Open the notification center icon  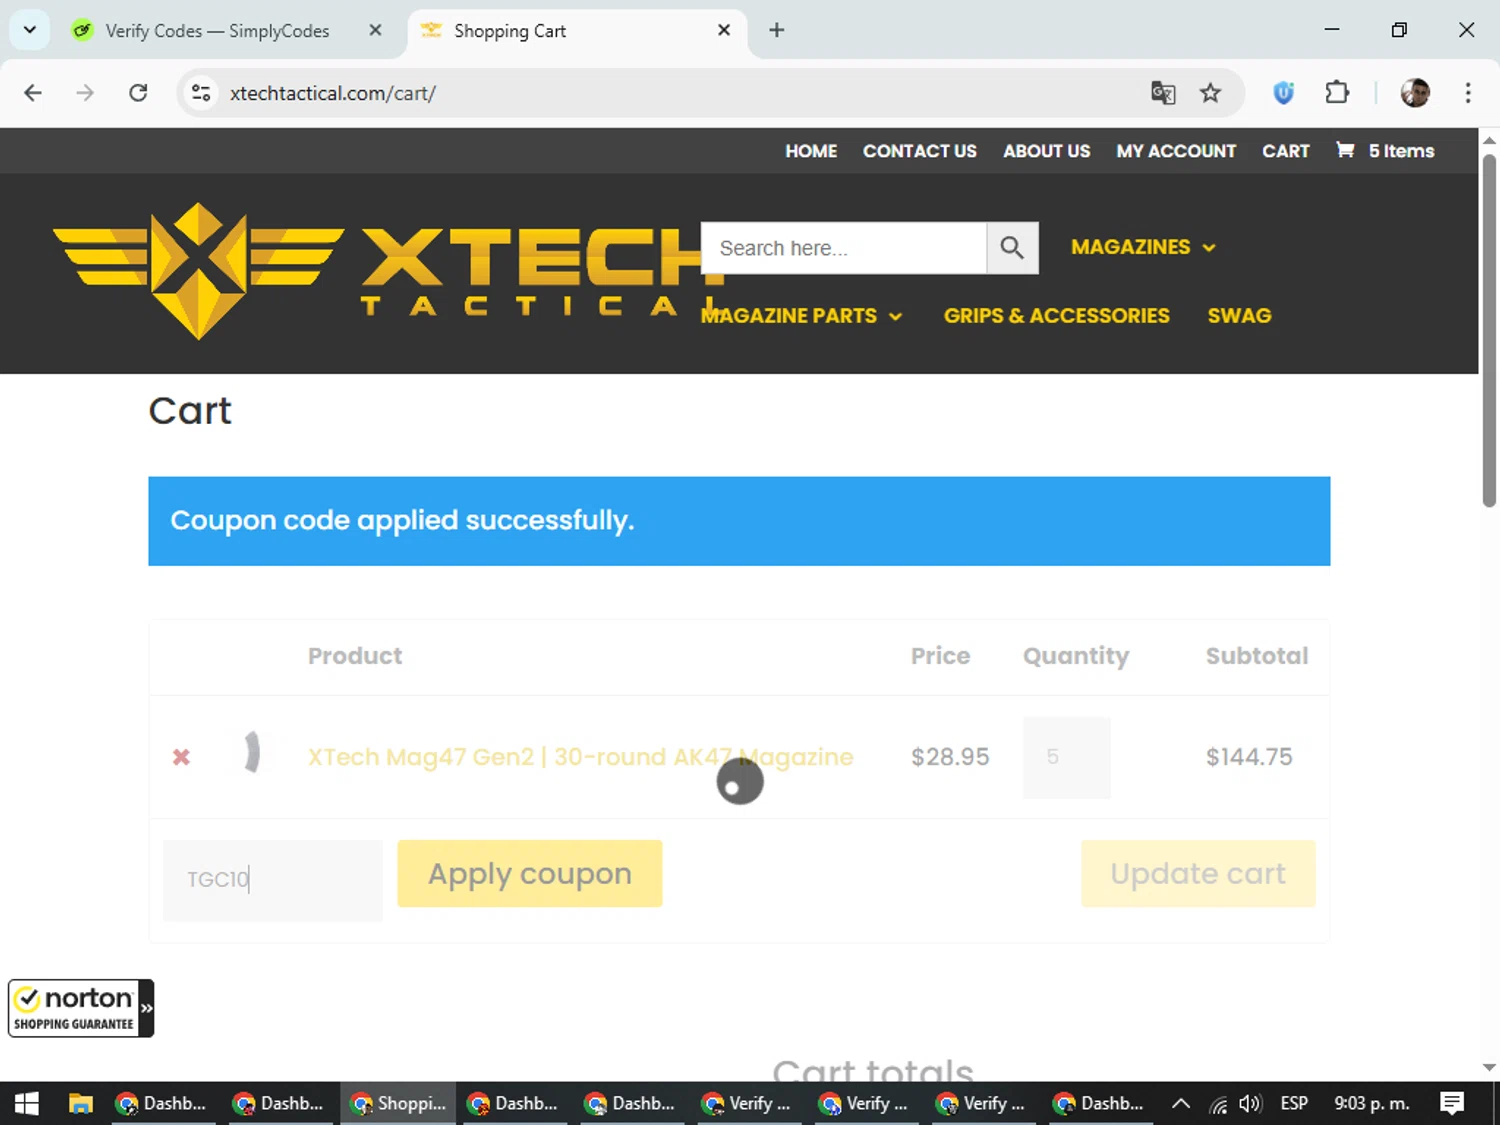(x=1452, y=1103)
